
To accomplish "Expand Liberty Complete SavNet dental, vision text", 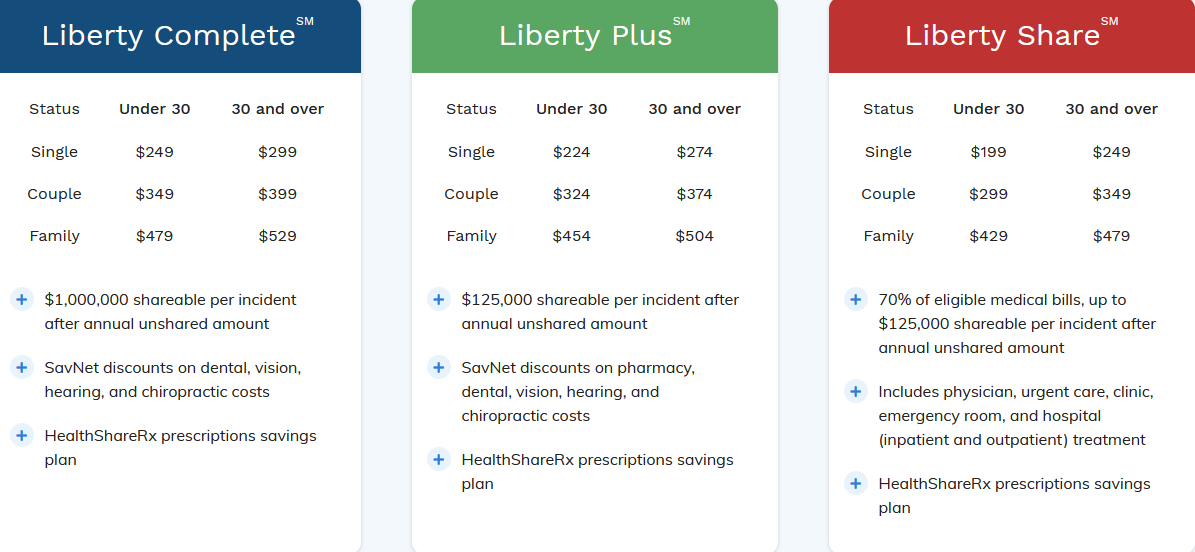I will [x=172, y=379].
